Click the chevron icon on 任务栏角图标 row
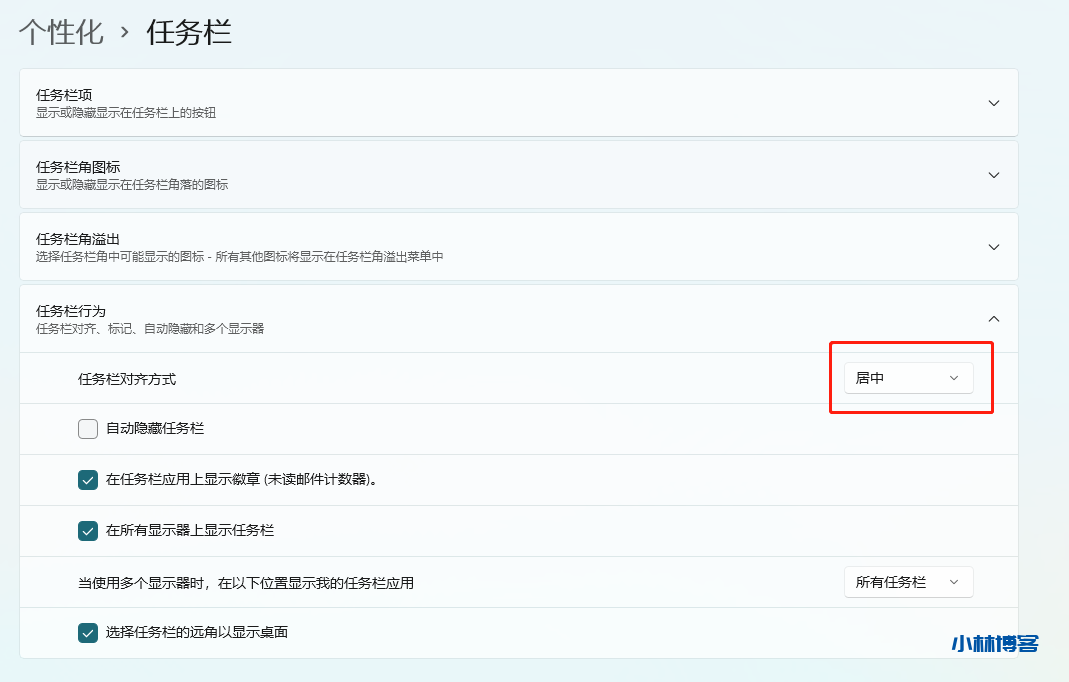 (x=993, y=175)
